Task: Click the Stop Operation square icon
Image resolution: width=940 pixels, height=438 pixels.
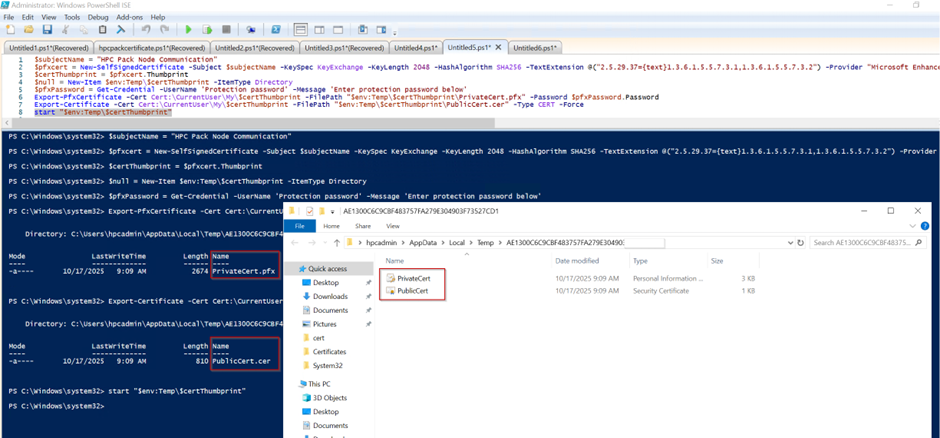Action: coord(227,30)
